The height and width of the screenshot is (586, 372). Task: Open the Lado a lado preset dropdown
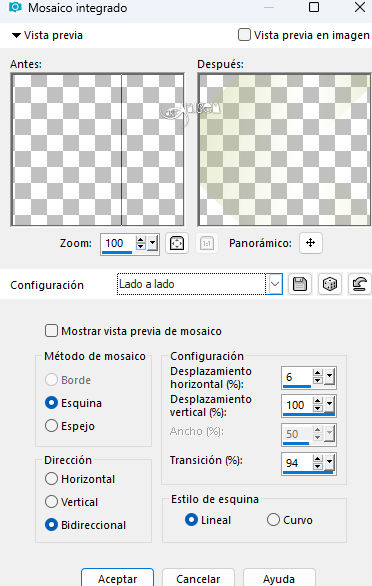coord(275,284)
